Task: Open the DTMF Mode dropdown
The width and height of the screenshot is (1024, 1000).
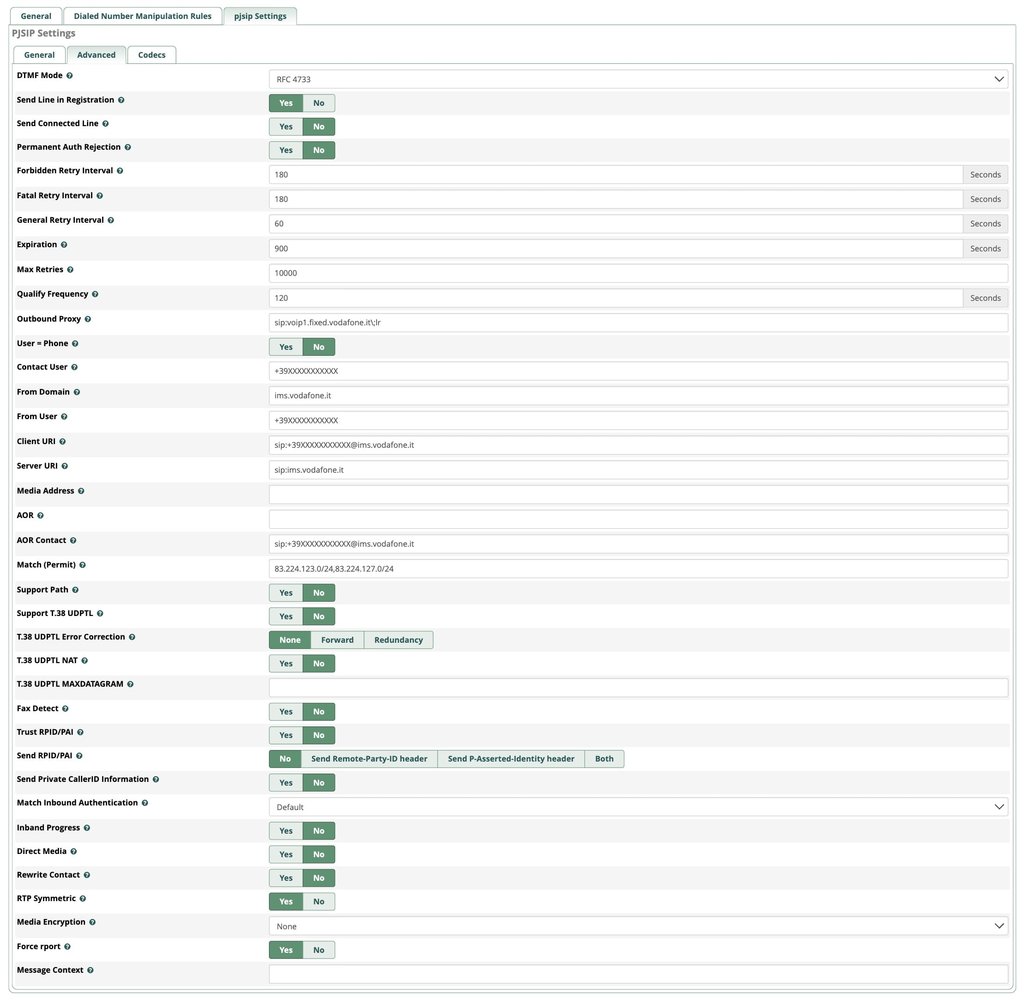Action: point(638,79)
